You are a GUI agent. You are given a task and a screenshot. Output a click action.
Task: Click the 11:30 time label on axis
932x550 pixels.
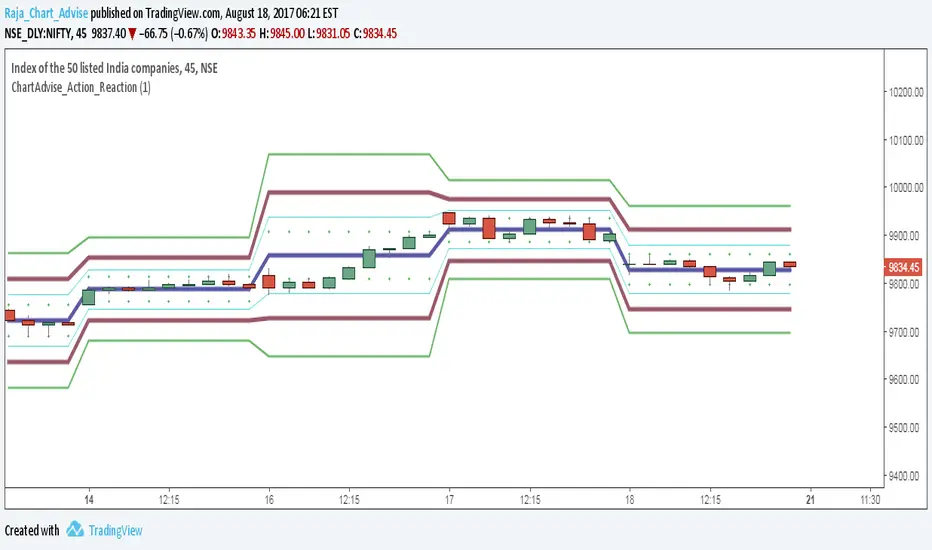tap(870, 498)
